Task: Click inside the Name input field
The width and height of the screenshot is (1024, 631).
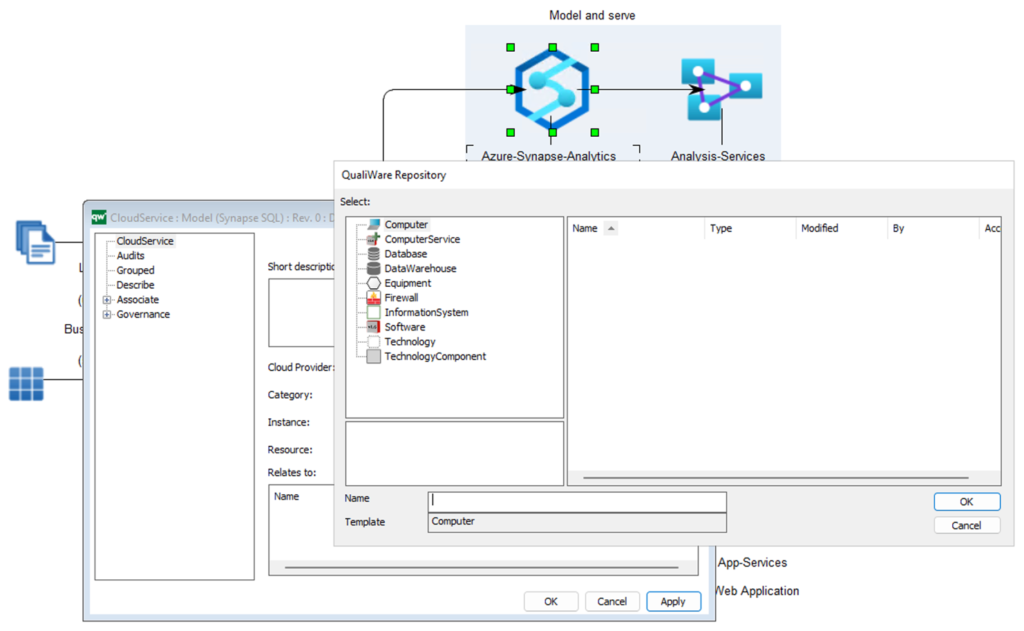Action: click(x=576, y=500)
